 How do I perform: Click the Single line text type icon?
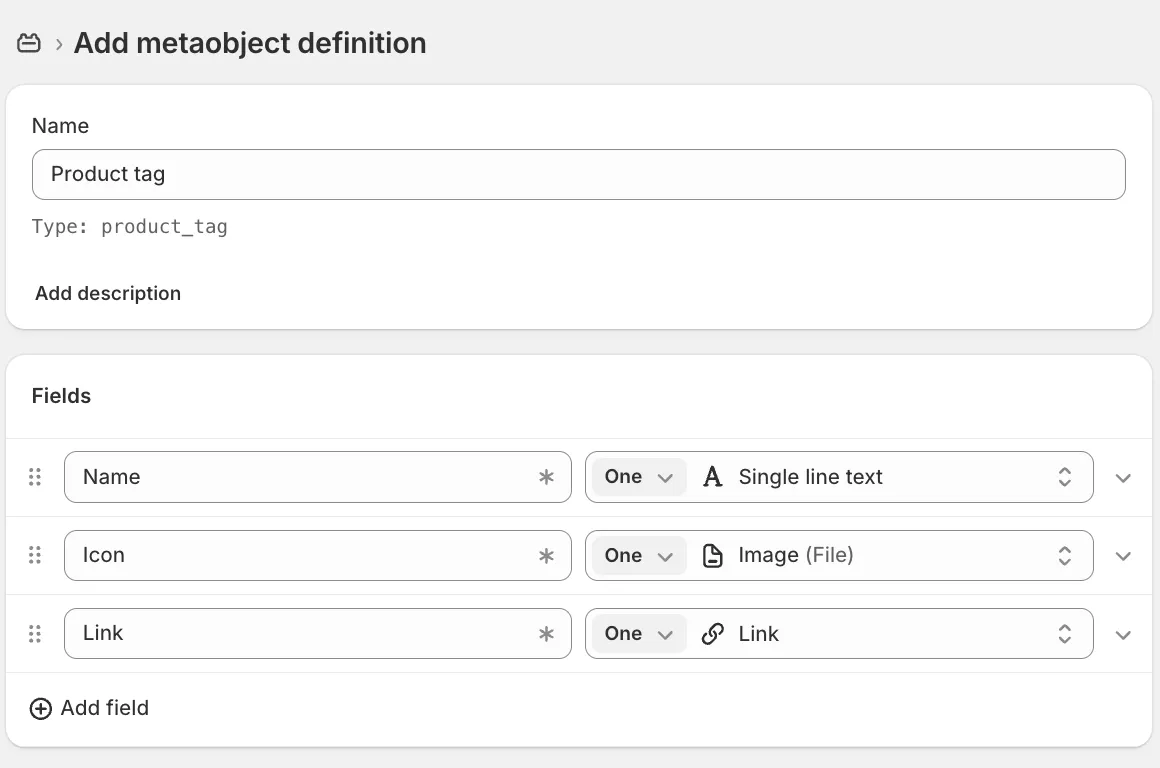pyautogui.click(x=712, y=477)
